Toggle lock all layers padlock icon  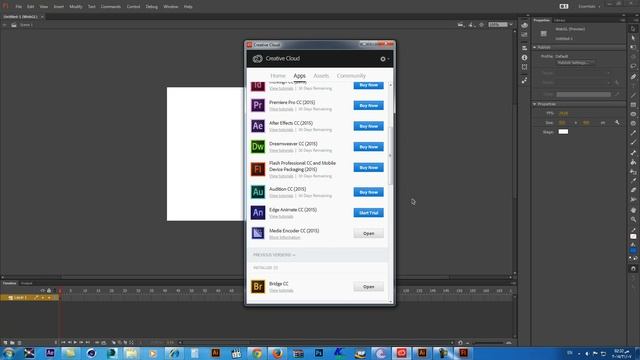pyautogui.click(x=49, y=290)
